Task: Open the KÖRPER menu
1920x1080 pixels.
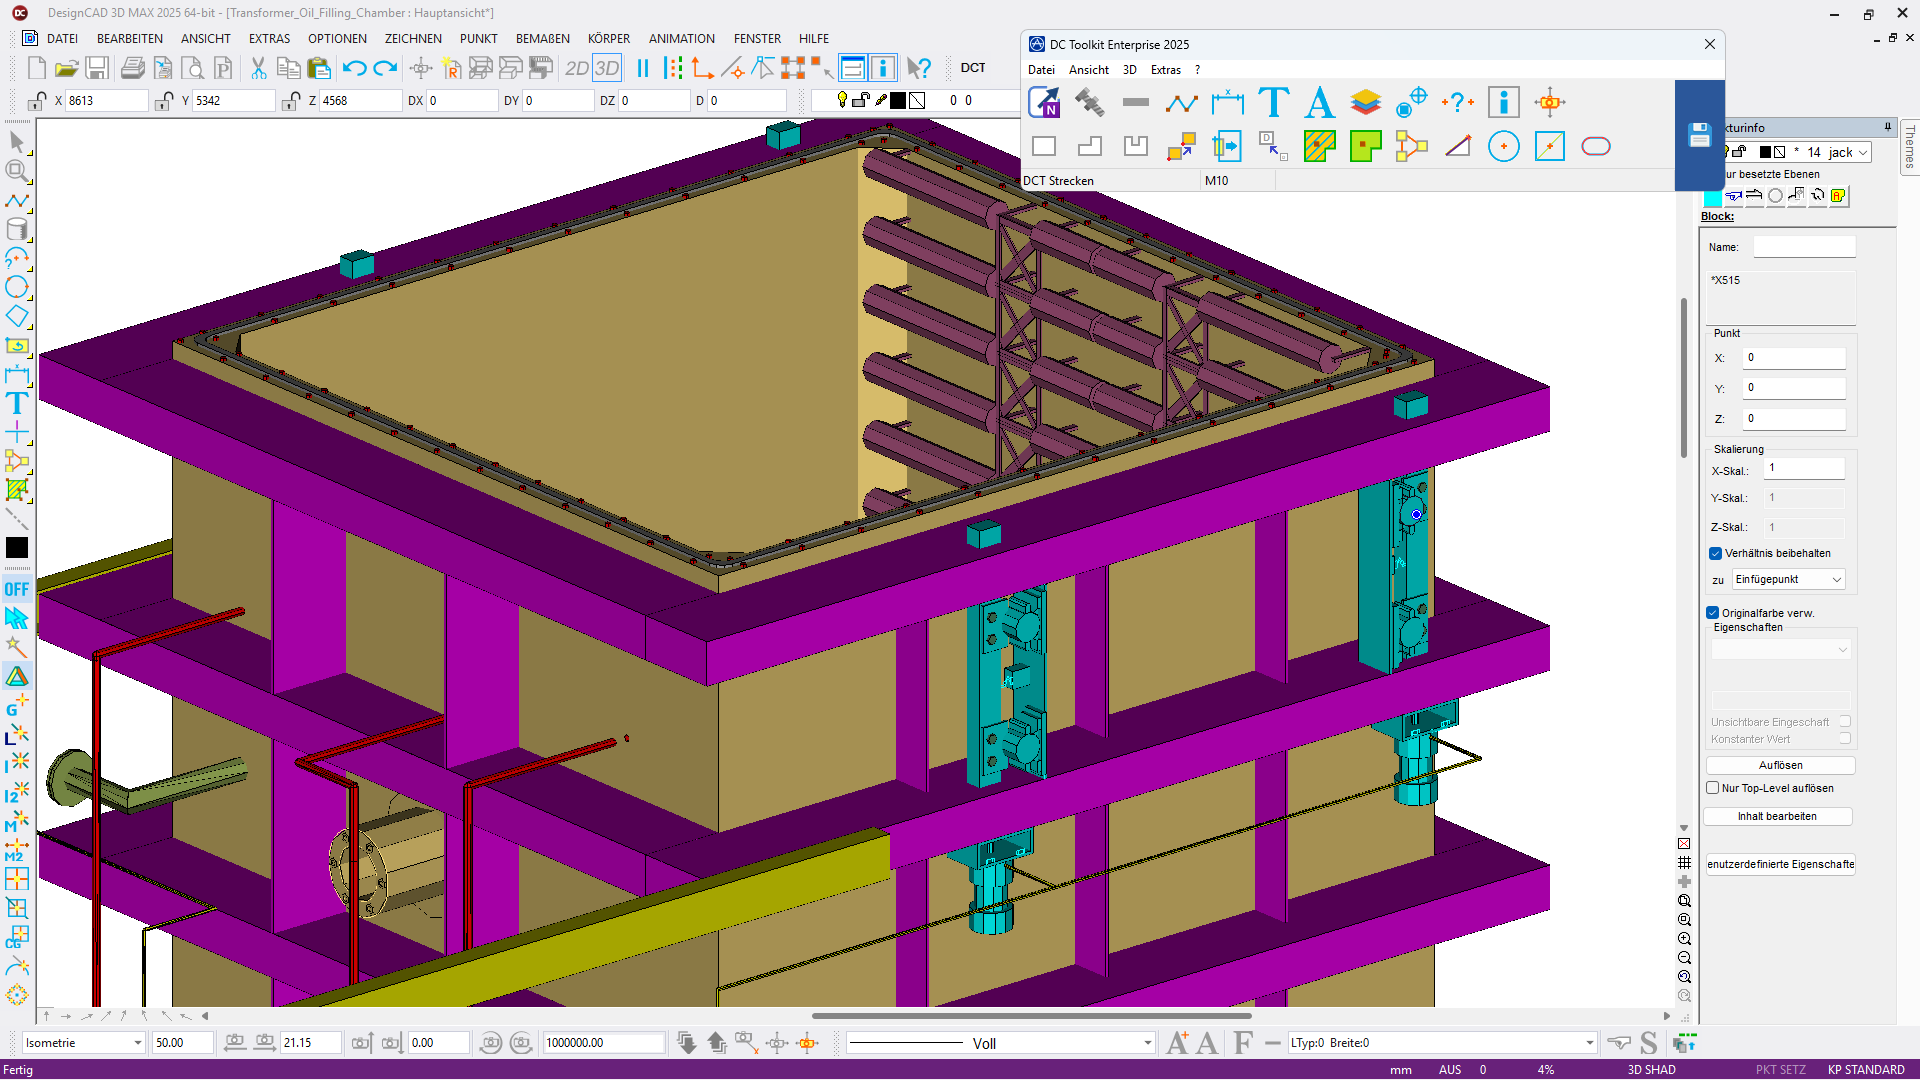Action: [608, 39]
